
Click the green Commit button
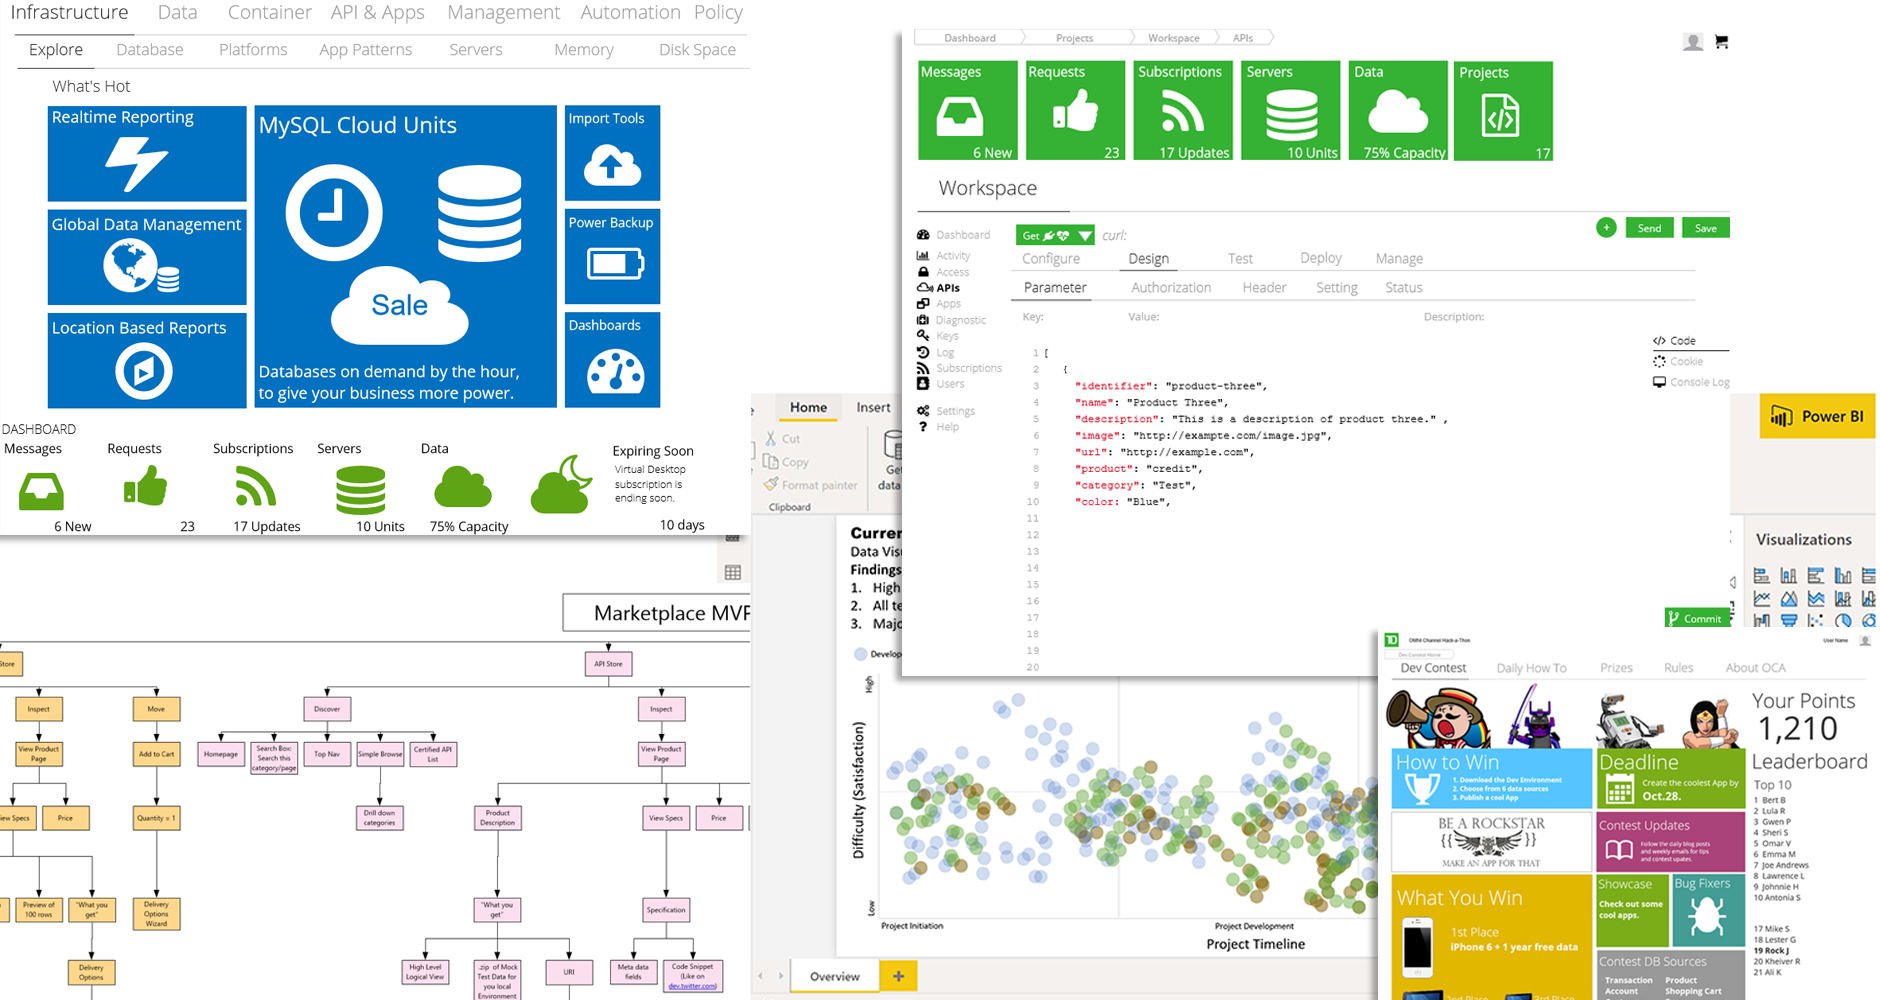pyautogui.click(x=1697, y=618)
